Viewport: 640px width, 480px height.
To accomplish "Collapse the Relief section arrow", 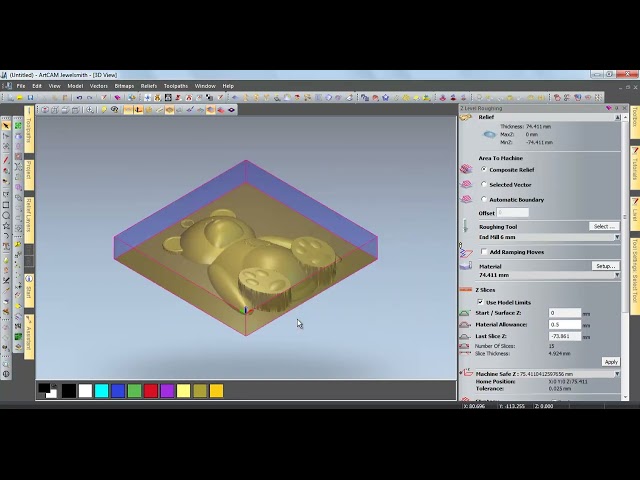I will [x=617, y=118].
